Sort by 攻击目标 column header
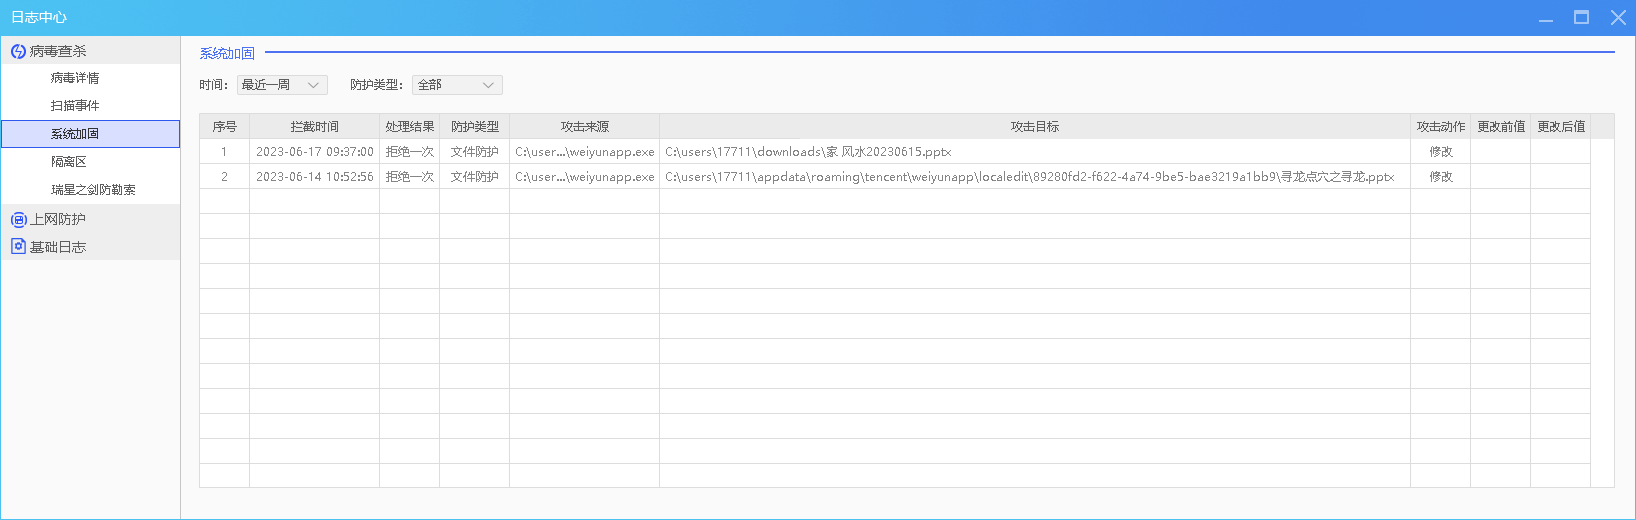1636x520 pixels. pos(1035,127)
